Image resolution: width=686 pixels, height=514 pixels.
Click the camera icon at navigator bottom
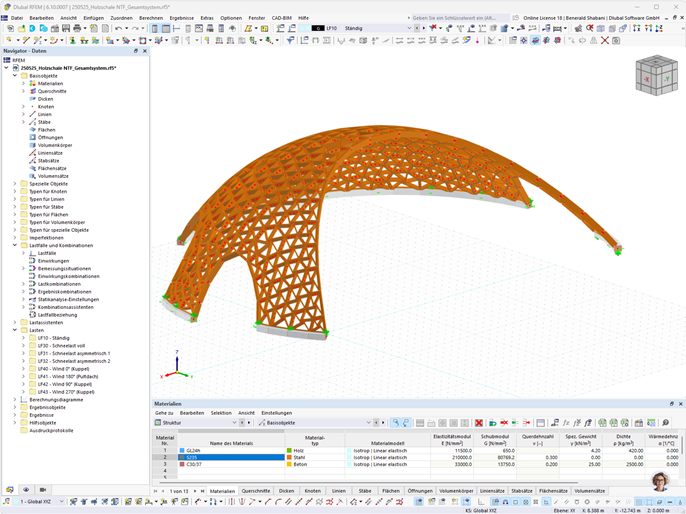pyautogui.click(x=43, y=490)
